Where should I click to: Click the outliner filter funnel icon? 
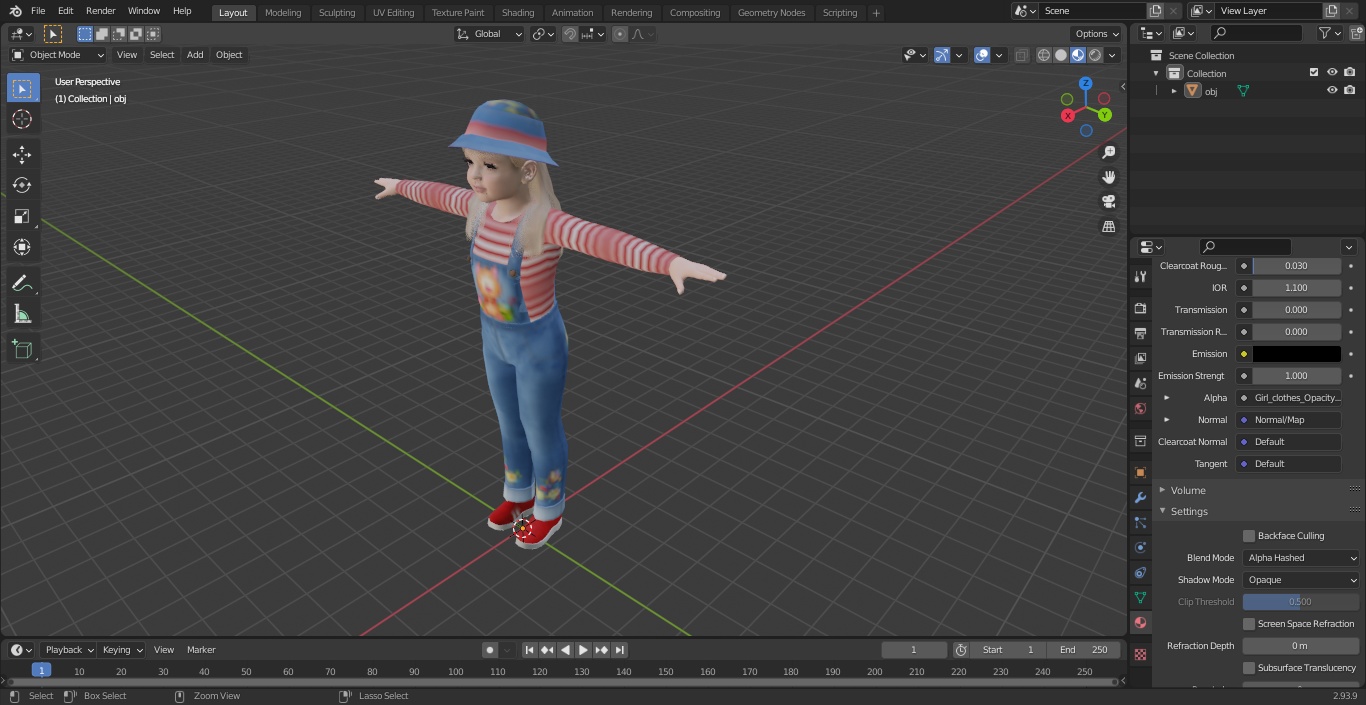coord(1329,33)
